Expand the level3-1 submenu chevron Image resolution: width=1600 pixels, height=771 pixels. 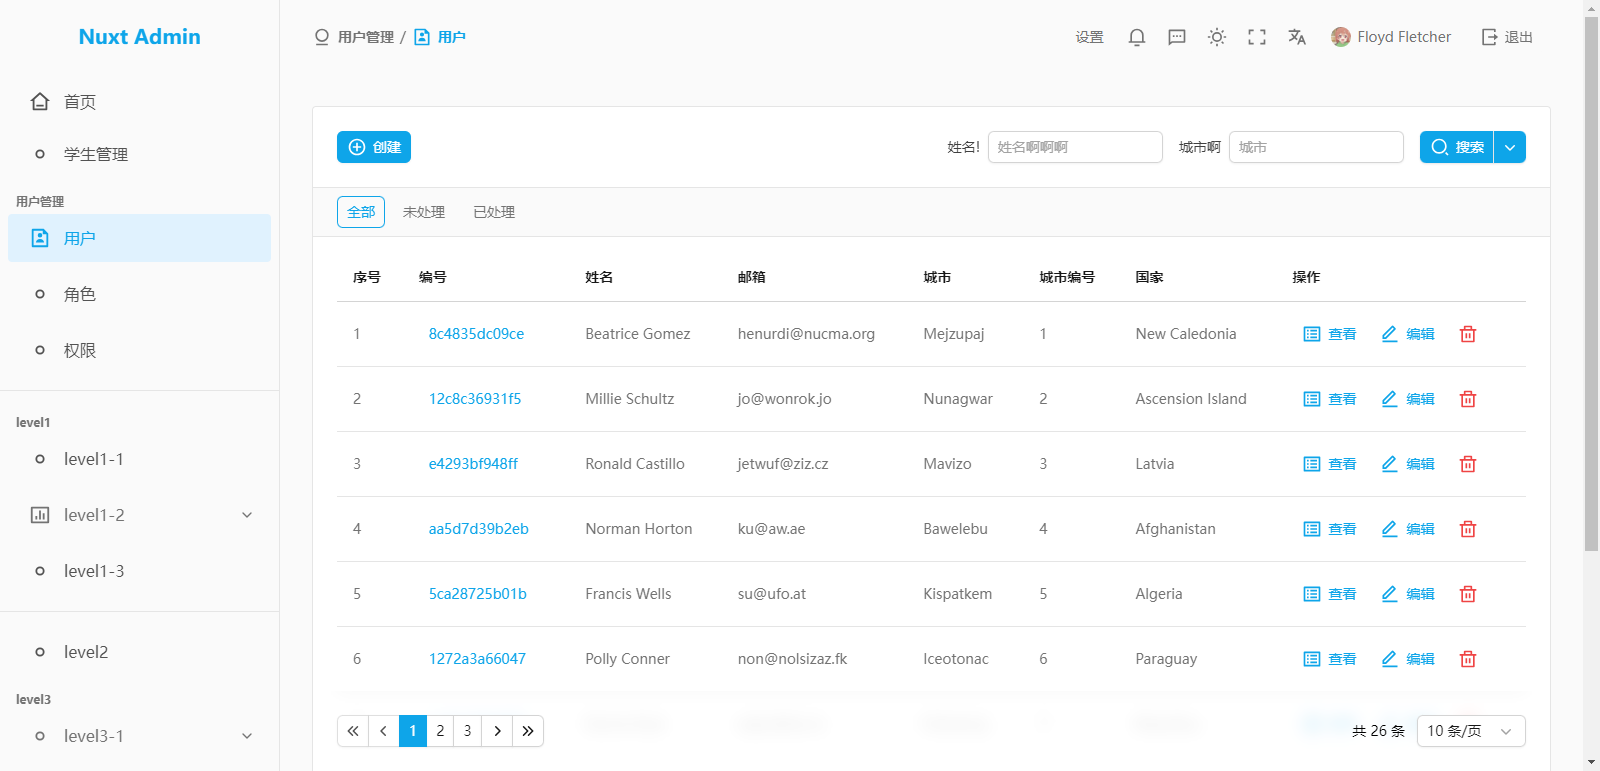point(247,736)
